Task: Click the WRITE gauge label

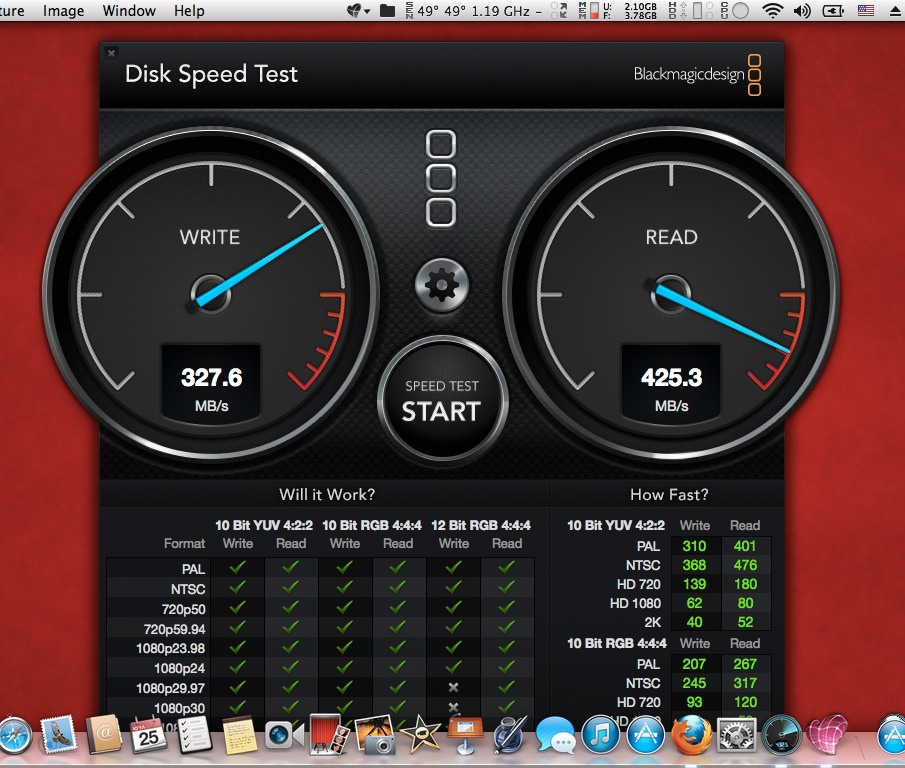Action: click(210, 237)
